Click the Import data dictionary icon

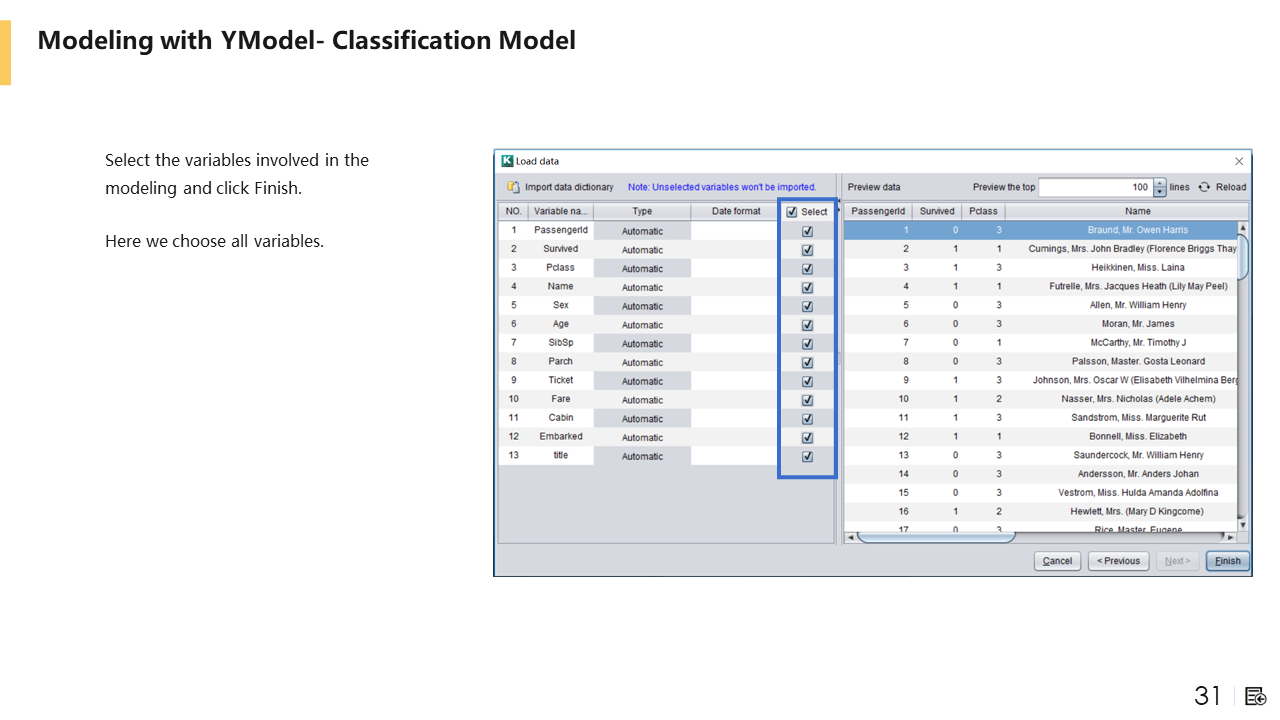click(x=513, y=187)
